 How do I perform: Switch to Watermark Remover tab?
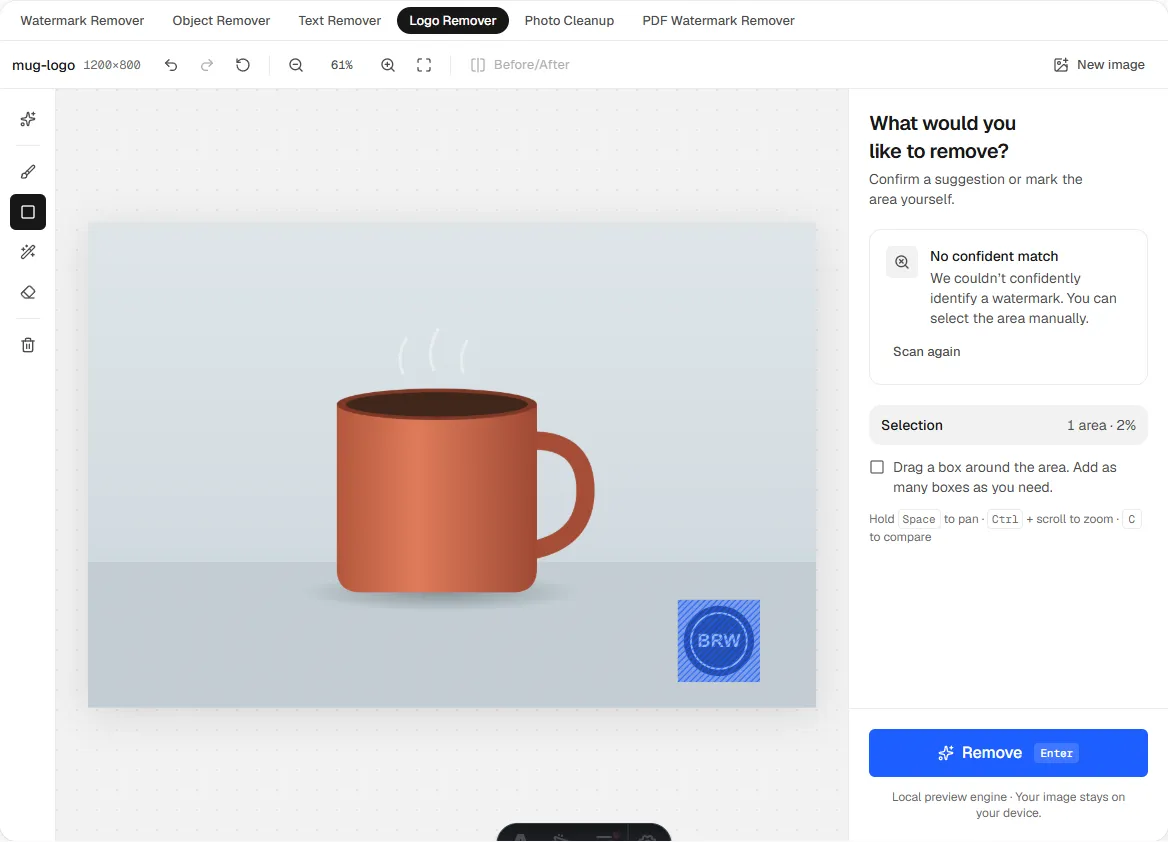point(82,21)
